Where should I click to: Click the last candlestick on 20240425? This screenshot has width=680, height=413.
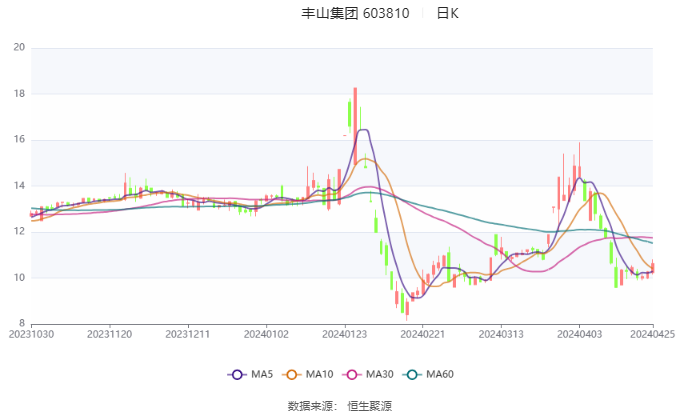(x=653, y=267)
